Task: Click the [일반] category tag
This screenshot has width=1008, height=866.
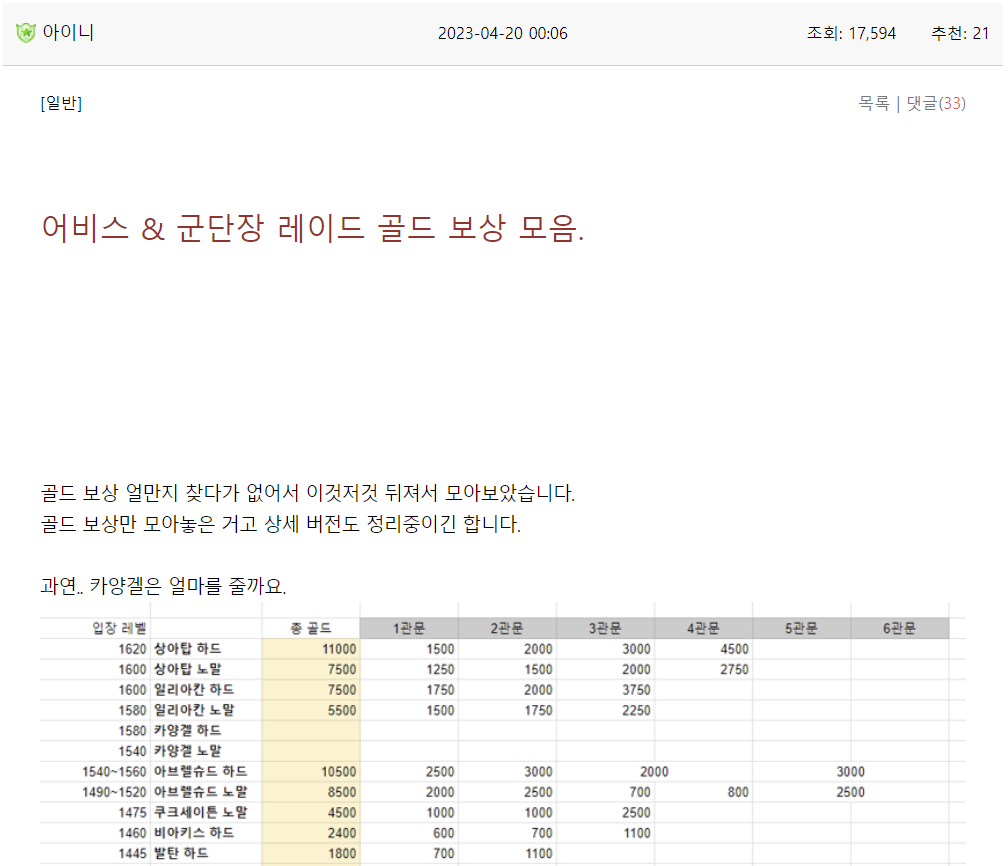Action: tap(61, 103)
